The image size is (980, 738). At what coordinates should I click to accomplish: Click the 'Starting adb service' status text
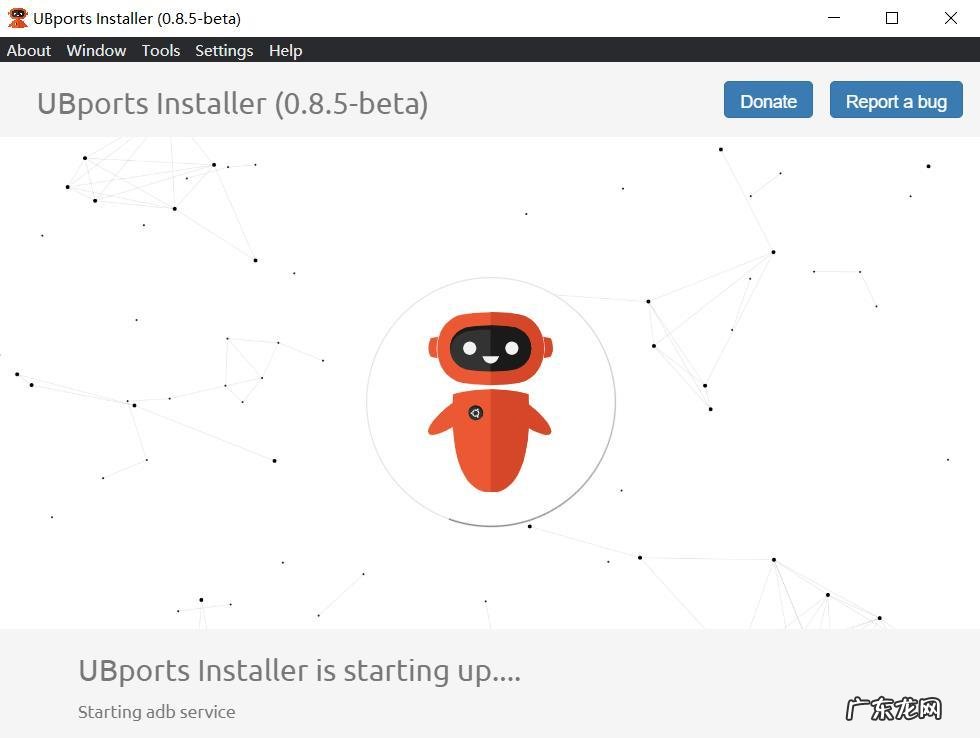pyautogui.click(x=157, y=712)
